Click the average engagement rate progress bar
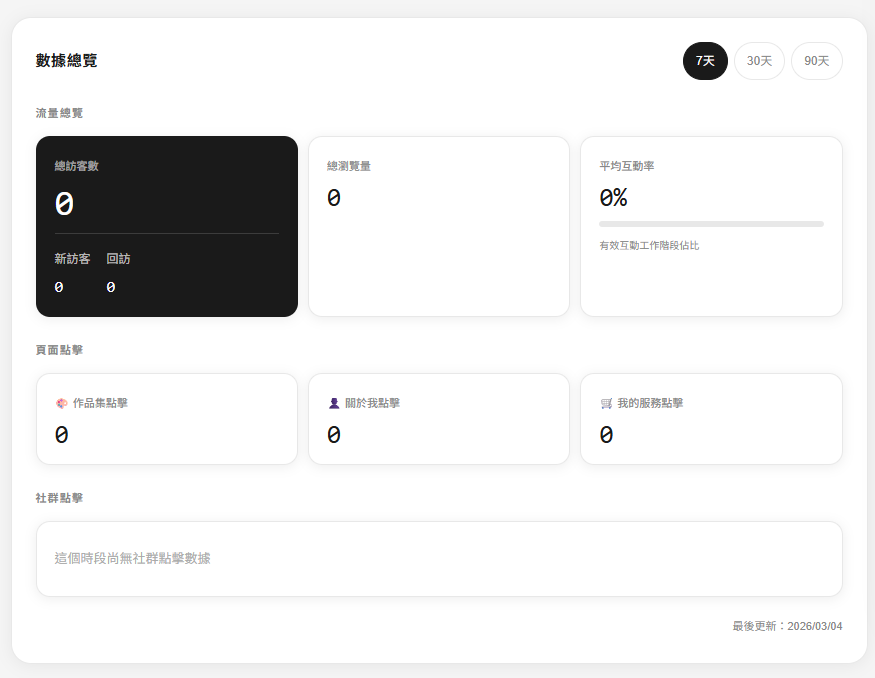Viewport: 875px width, 678px height. (710, 224)
